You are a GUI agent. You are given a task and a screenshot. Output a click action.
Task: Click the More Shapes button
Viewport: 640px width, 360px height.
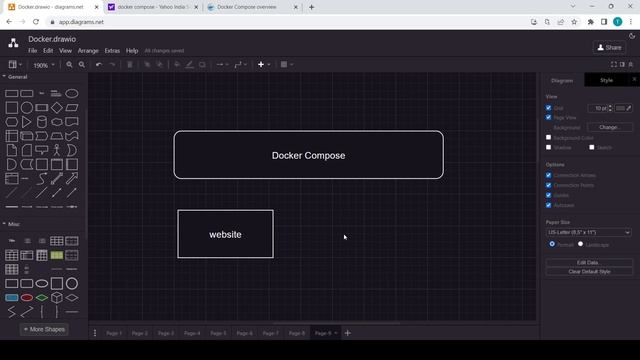(44, 329)
